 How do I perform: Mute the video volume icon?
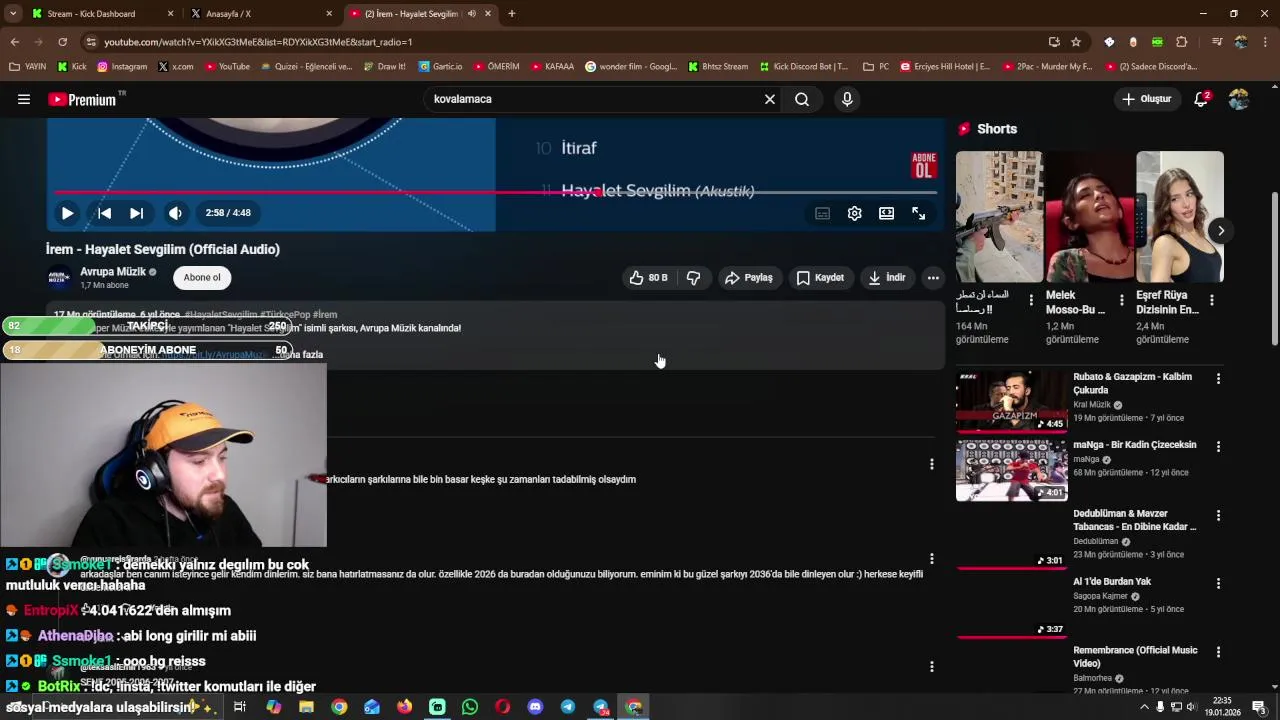(x=175, y=213)
